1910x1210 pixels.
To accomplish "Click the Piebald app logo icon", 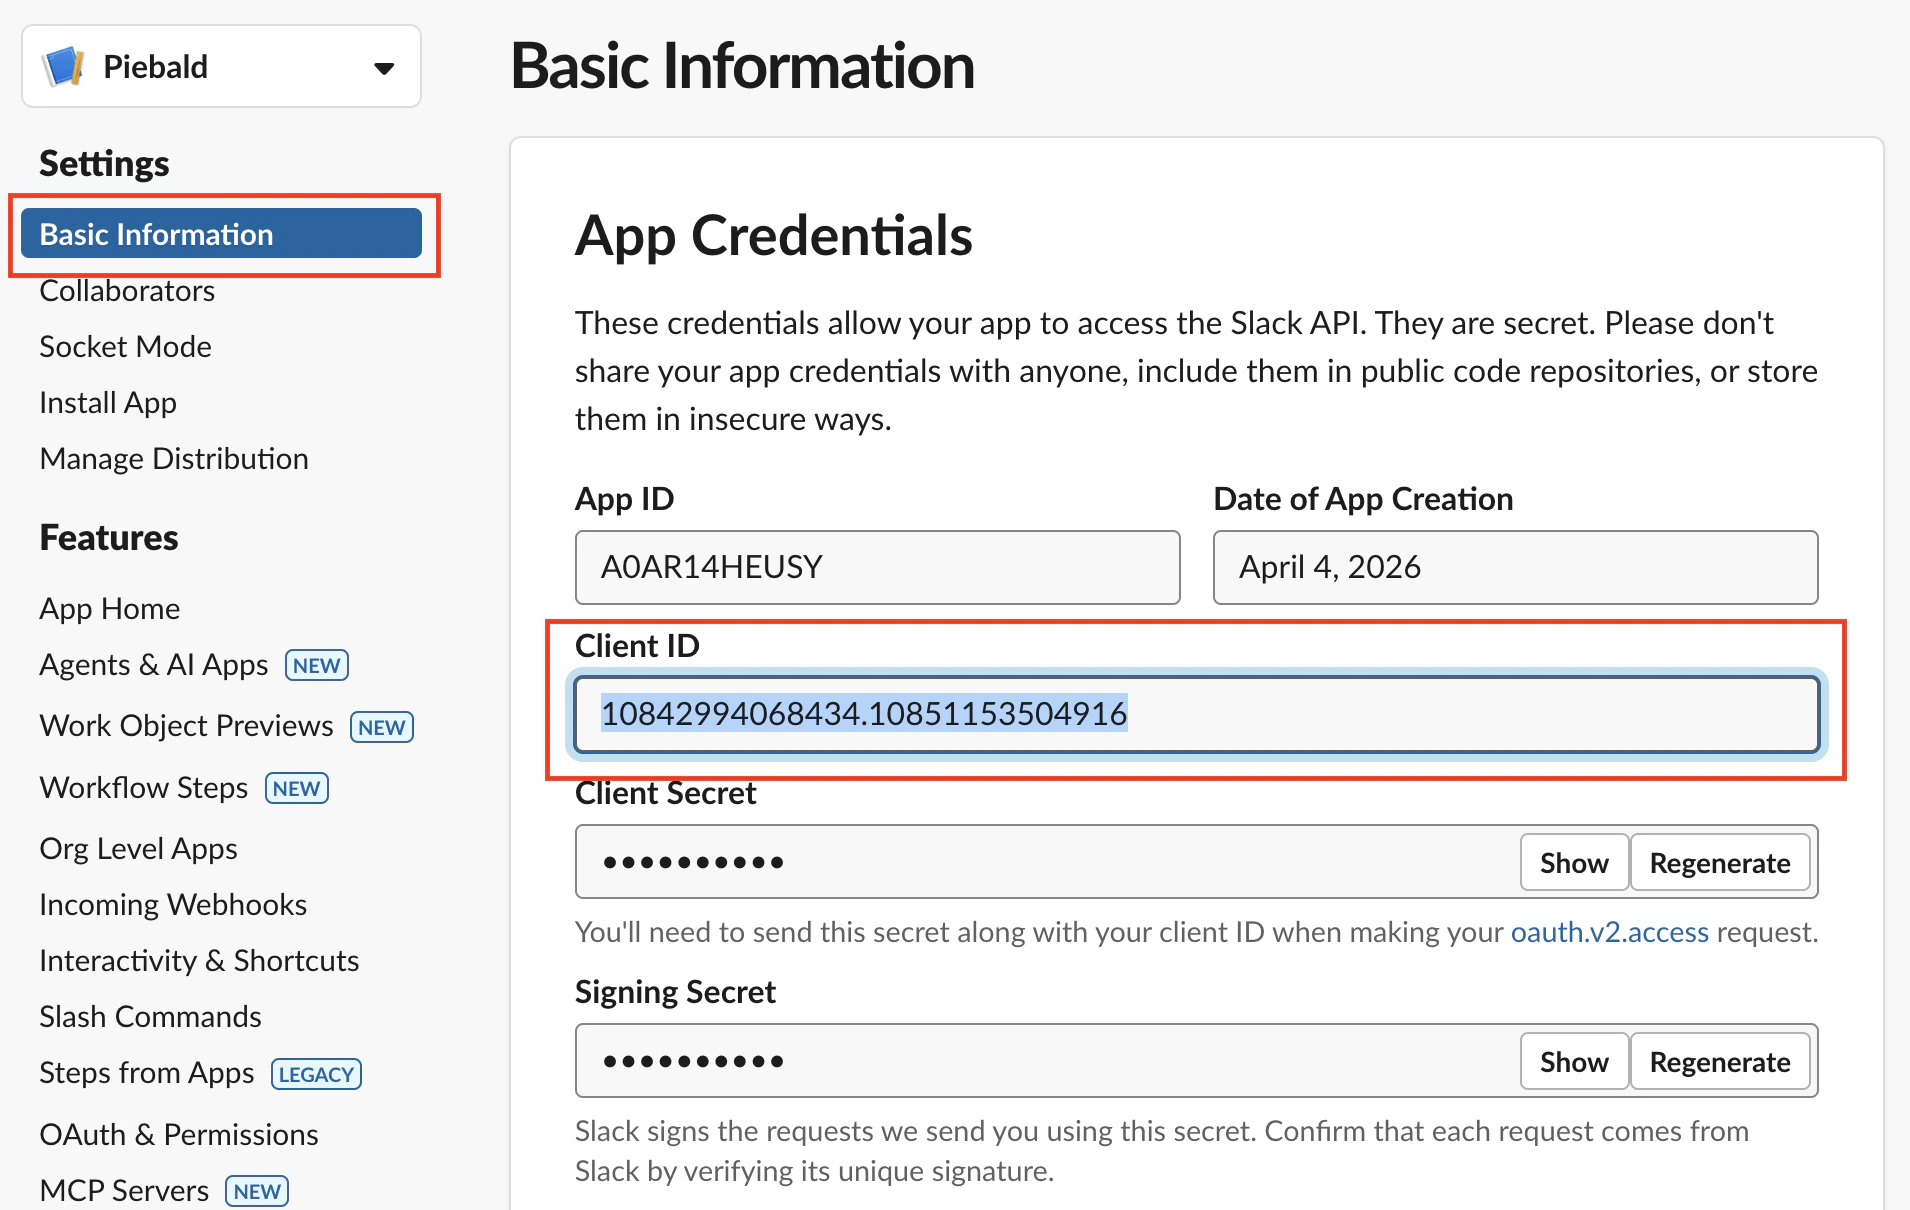I will pos(64,67).
